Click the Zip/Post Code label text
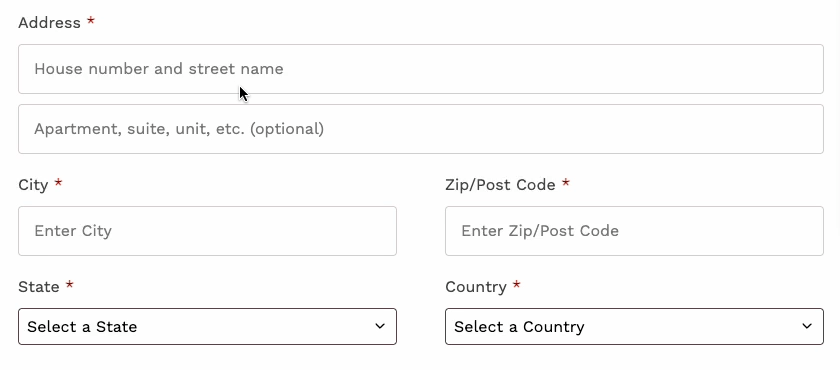Screen dimensions: 840x370 tap(500, 185)
